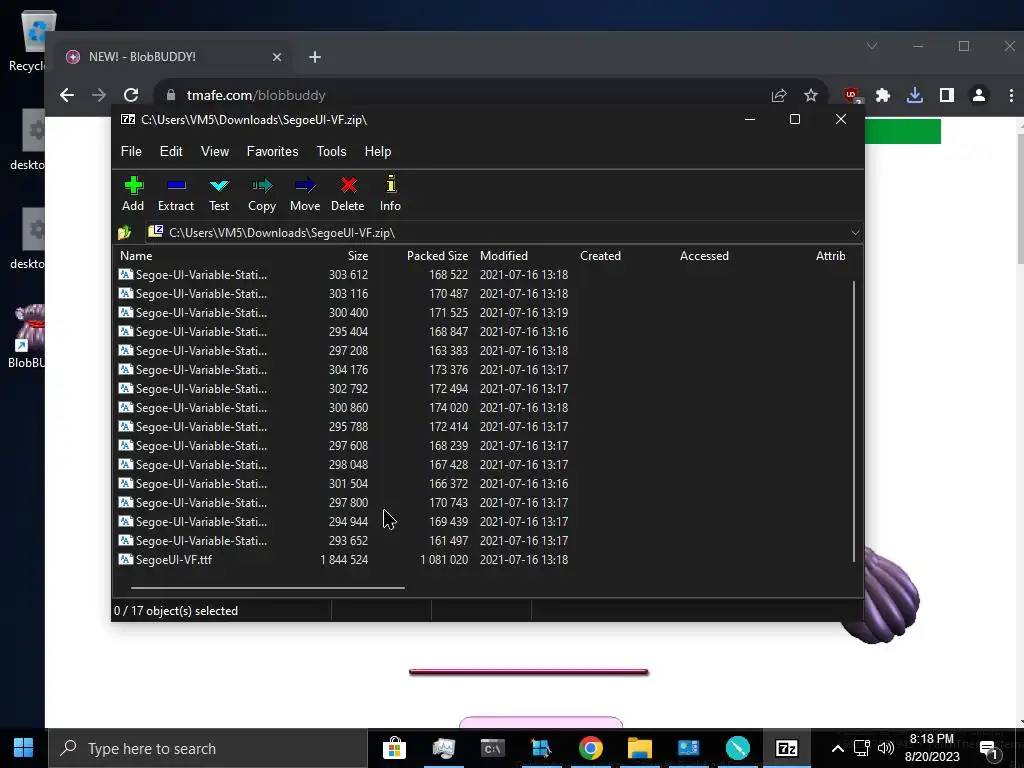Click the archive path address field
1024x768 pixels.
tap(496, 232)
